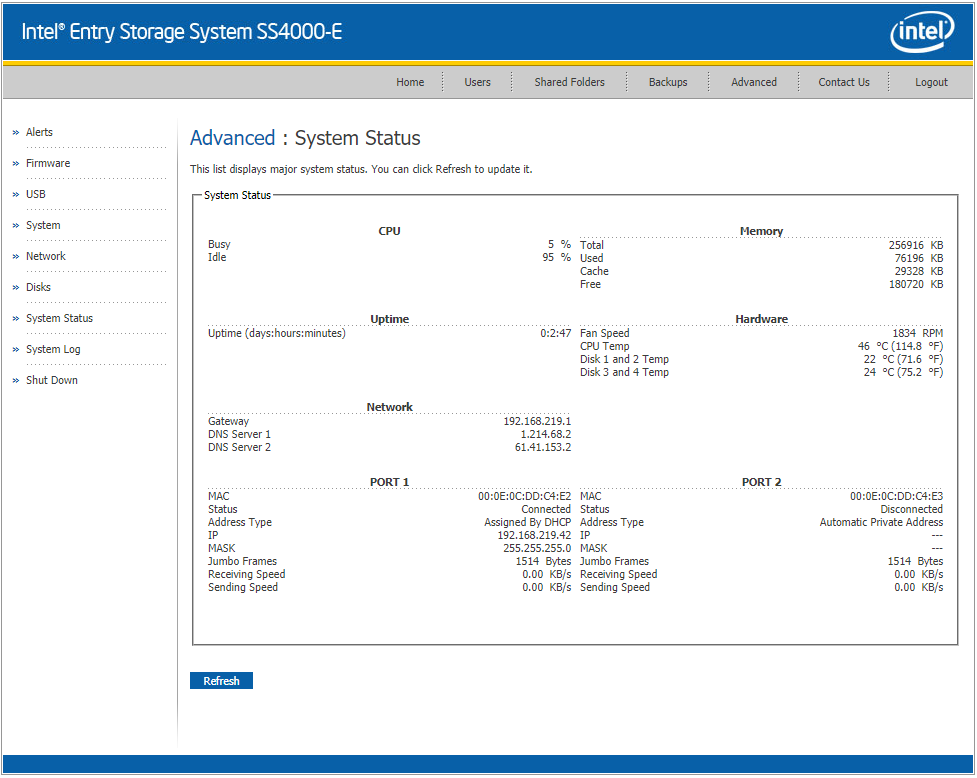Click the CPU Temp label
977x778 pixels.
pos(604,346)
